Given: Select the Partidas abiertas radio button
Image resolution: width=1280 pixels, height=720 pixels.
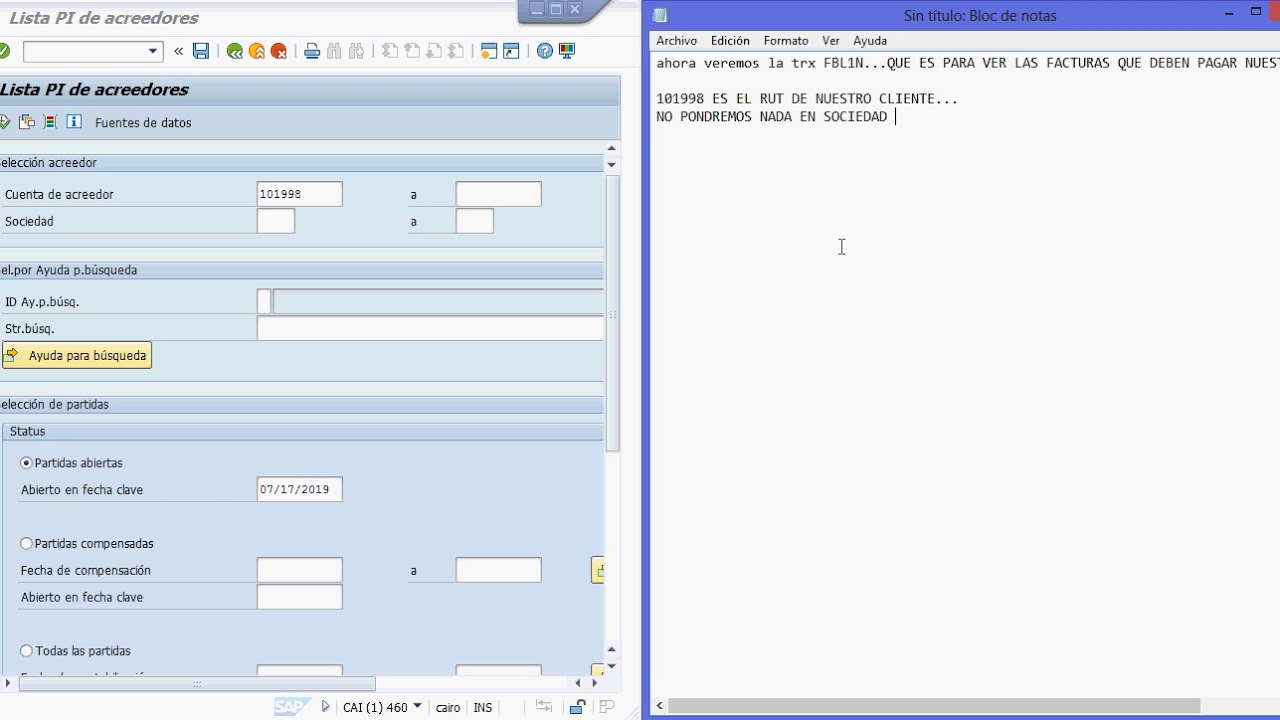Looking at the screenshot, I should [27, 463].
